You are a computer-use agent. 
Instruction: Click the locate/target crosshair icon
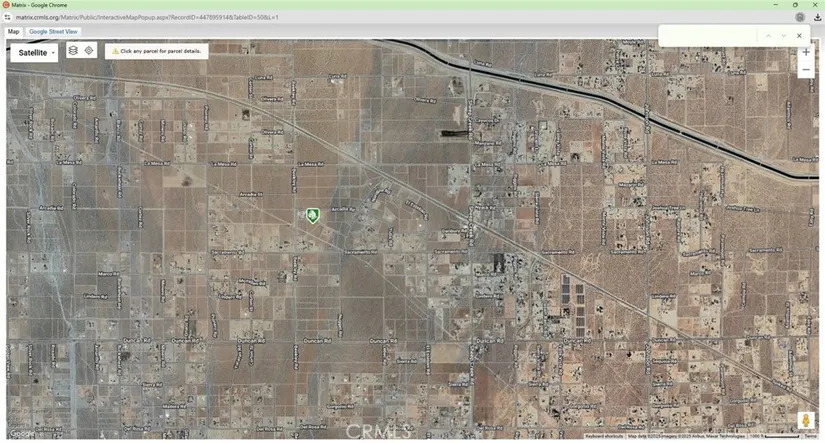[89, 51]
